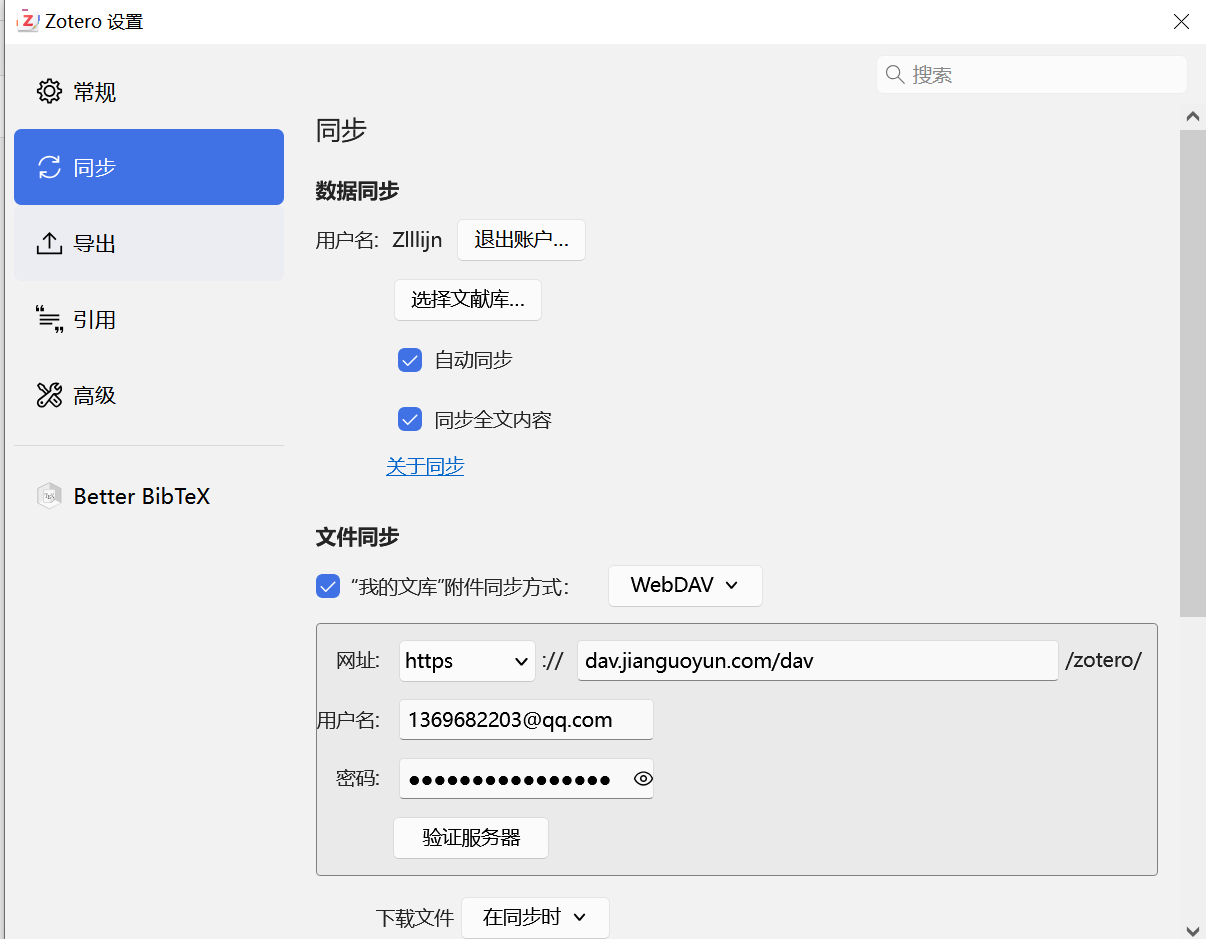The height and width of the screenshot is (939, 1206).
Task: Click the 数据同步 section heading
Action: tap(357, 190)
